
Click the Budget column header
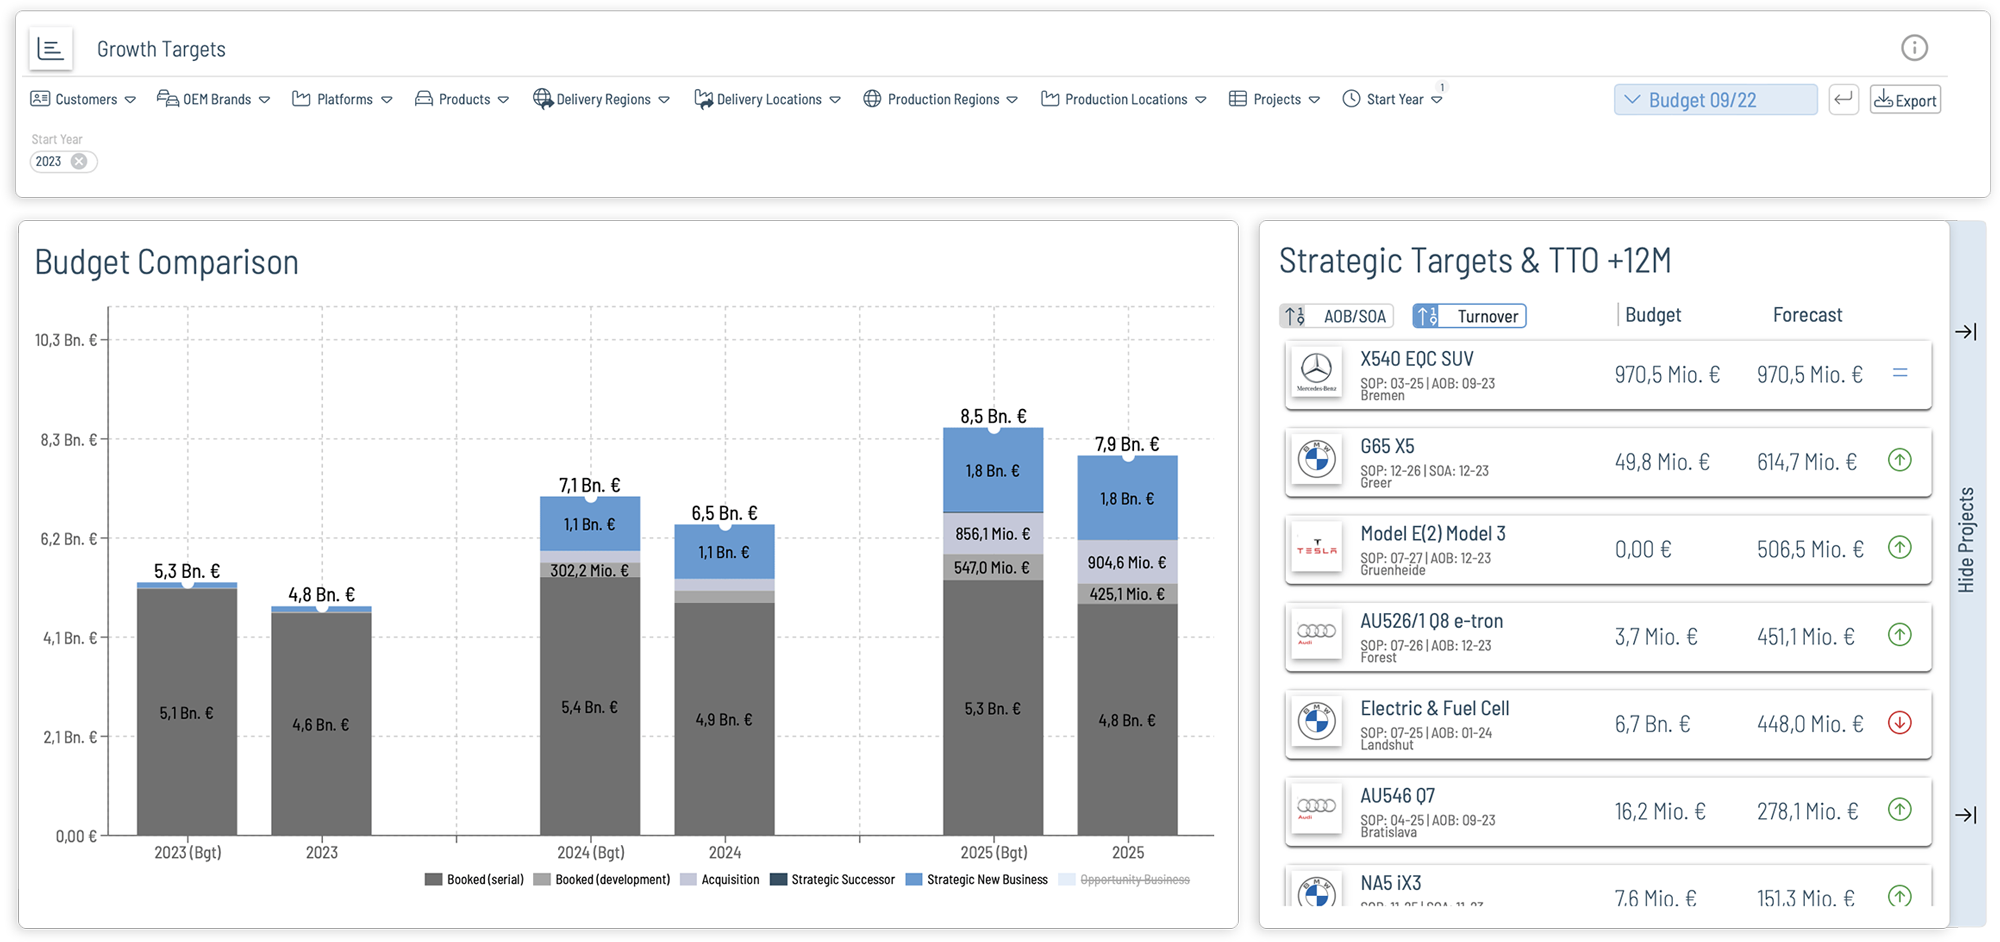tap(1653, 315)
